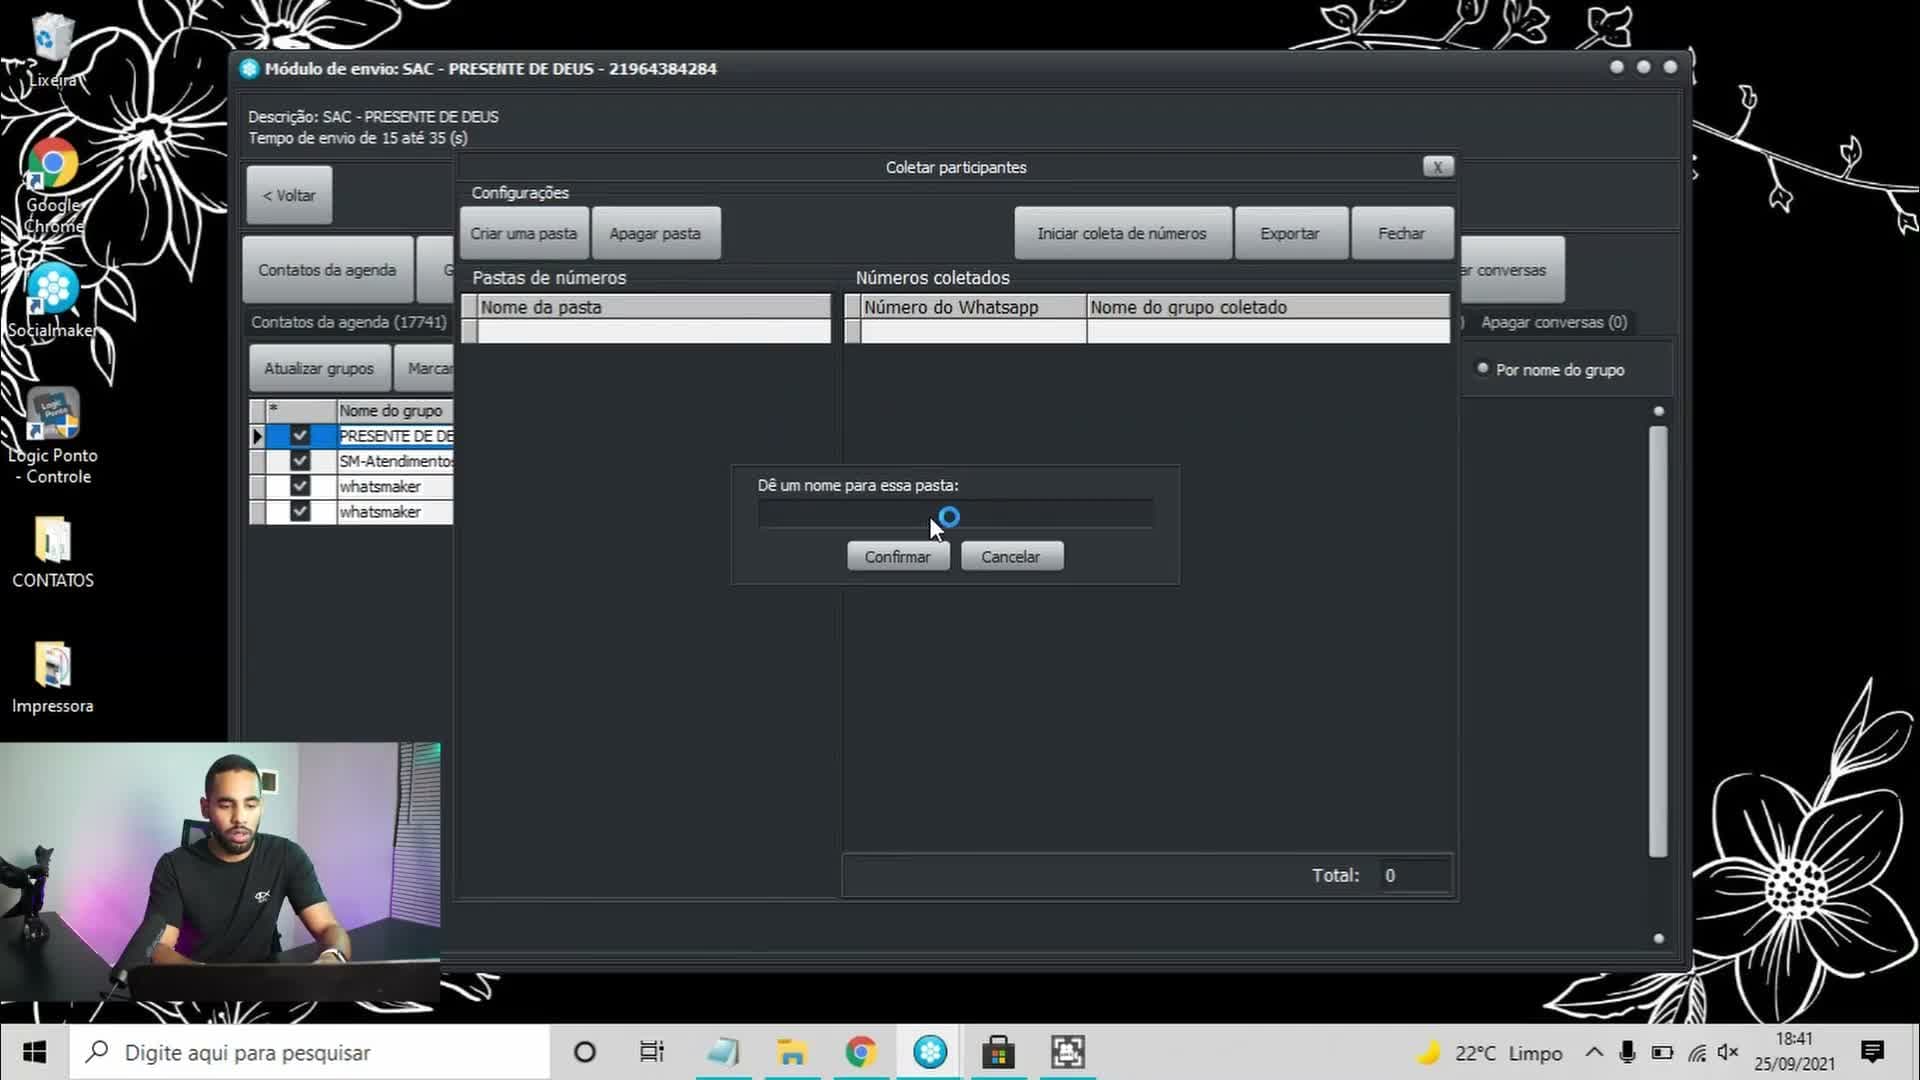Viewport: 1920px width, 1080px height.
Task: Open Task View in the taskbar
Action: point(652,1052)
